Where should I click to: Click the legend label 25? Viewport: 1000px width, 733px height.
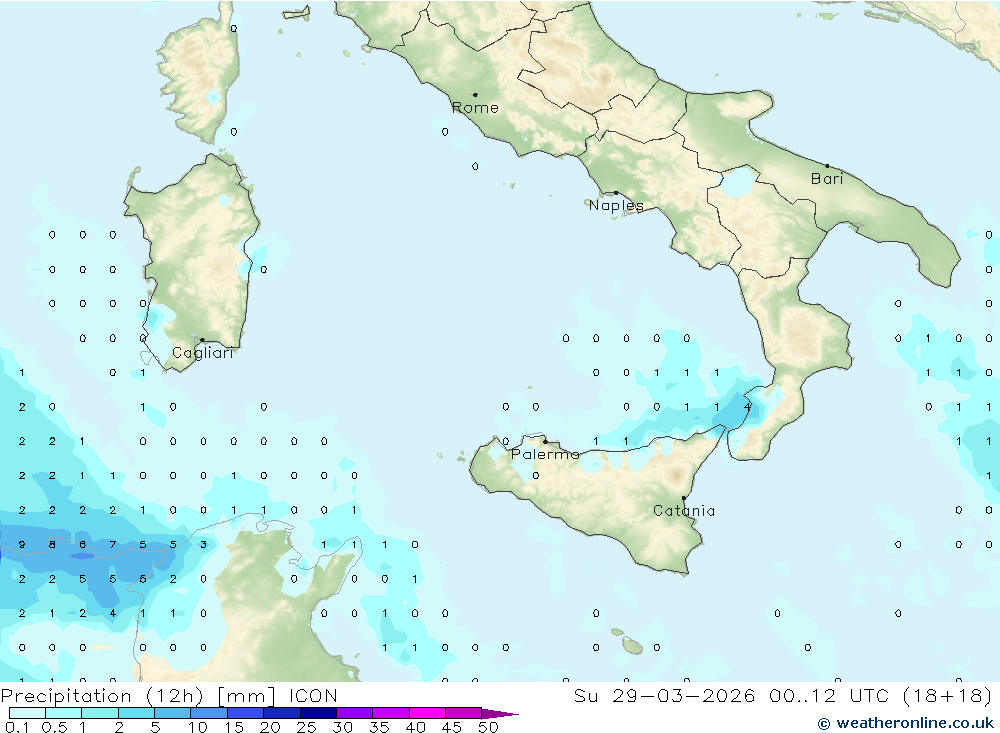(x=307, y=727)
